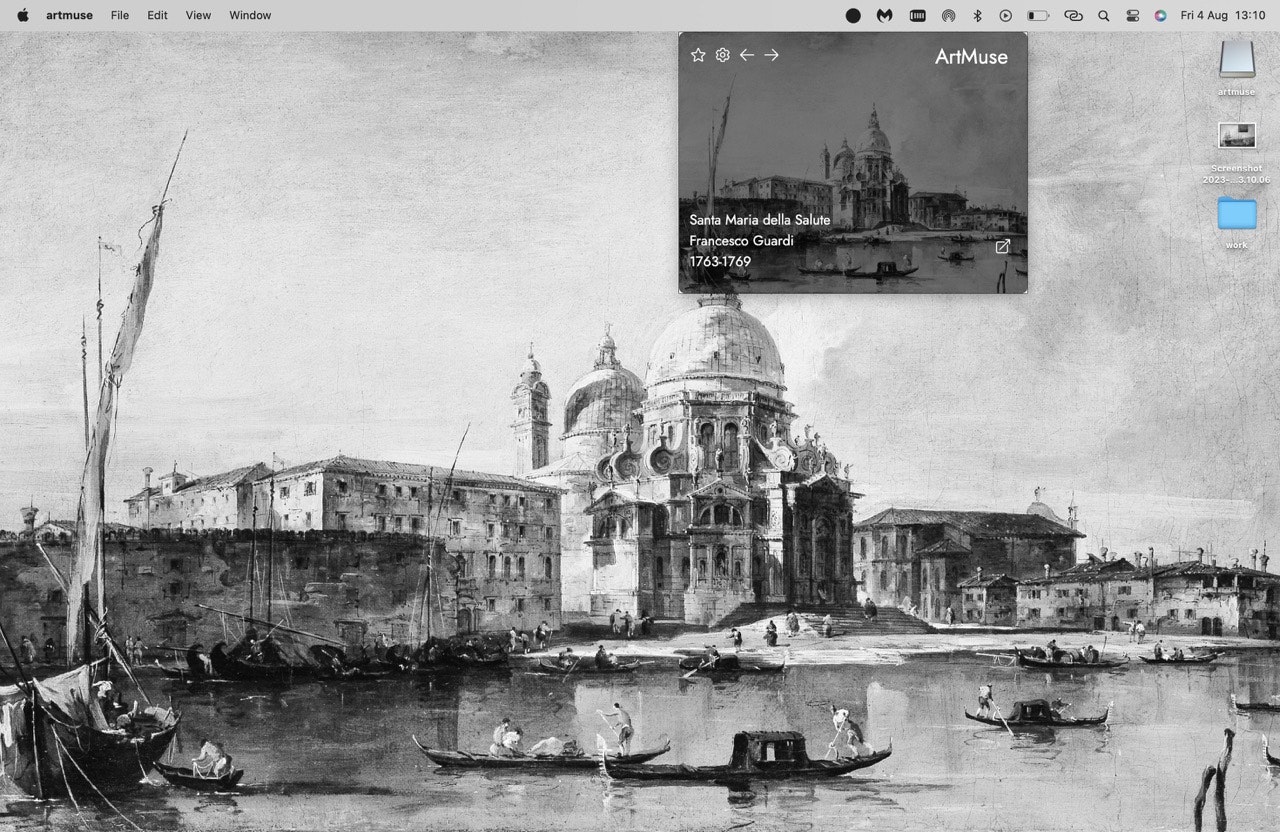Image resolution: width=1280 pixels, height=832 pixels.
Task: Click the play circle menu bar icon
Action: (x=1006, y=15)
